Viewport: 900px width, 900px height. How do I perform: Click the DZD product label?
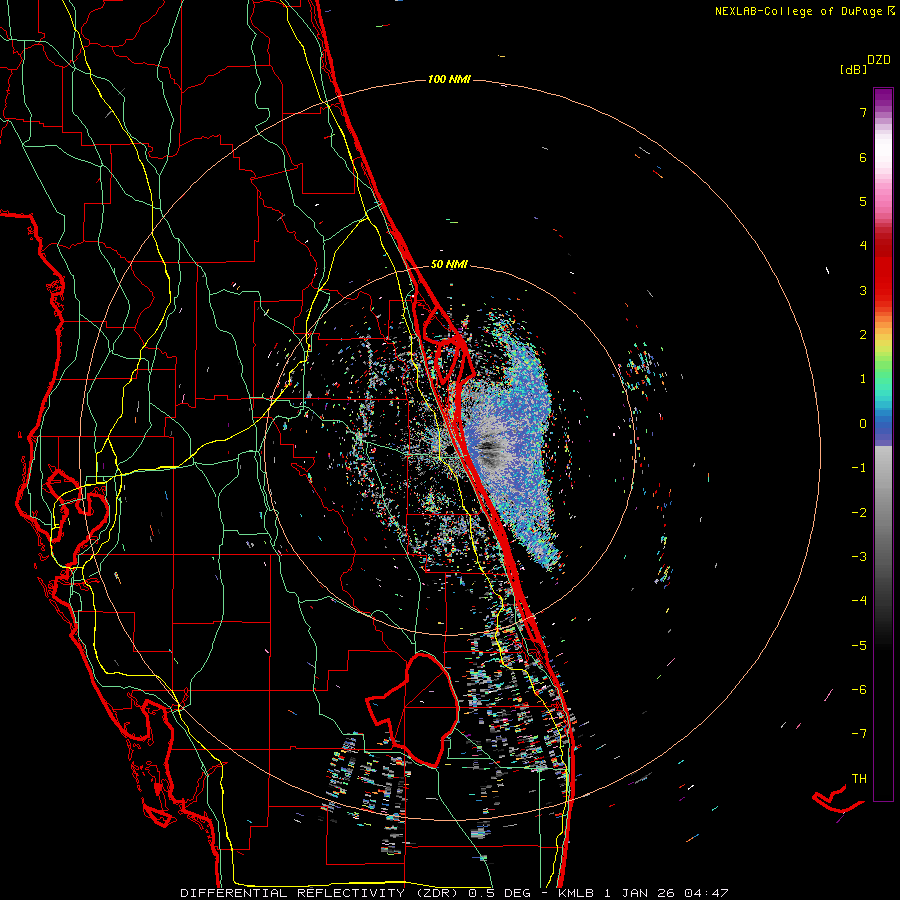pyautogui.click(x=879, y=60)
